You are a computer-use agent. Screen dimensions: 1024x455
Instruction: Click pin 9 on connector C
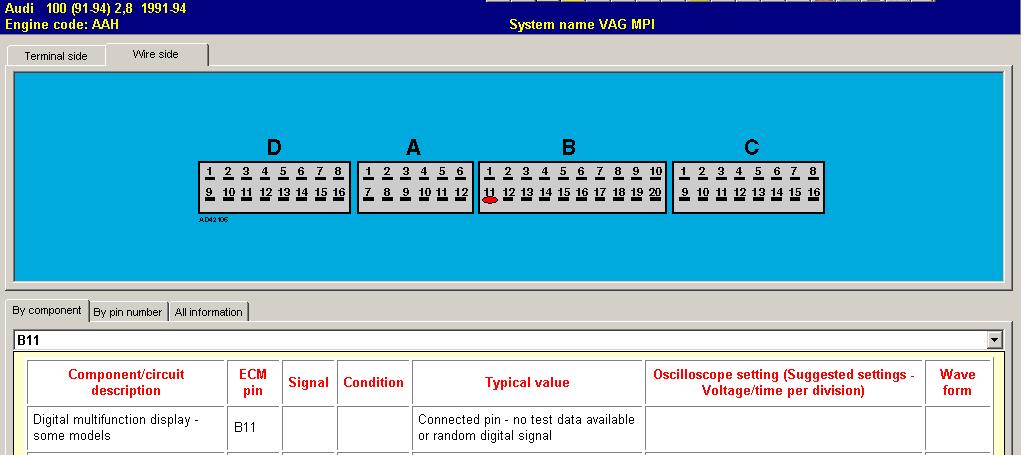pos(684,194)
